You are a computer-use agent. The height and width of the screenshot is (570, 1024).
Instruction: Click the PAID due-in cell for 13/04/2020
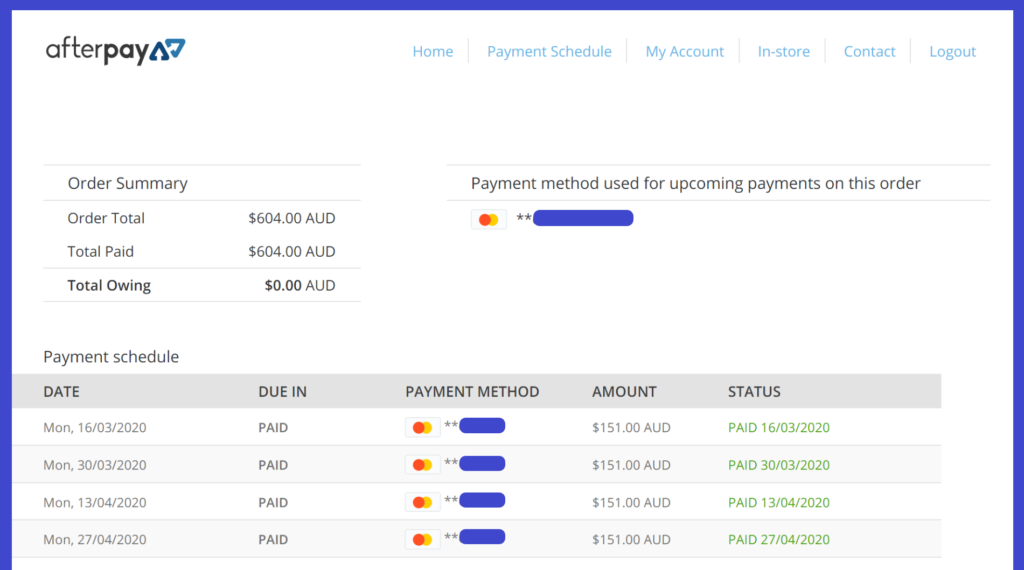coord(273,502)
